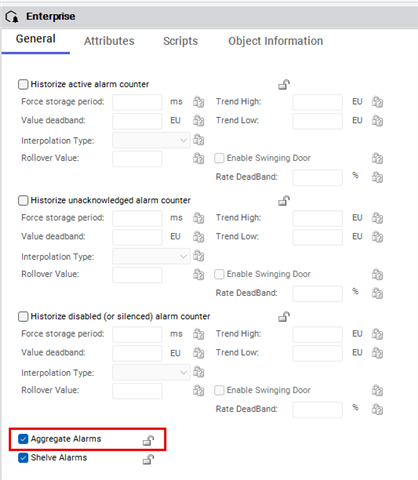
Task: Click the first Rate DeadBand input field
Action: pyautogui.click(x=318, y=178)
